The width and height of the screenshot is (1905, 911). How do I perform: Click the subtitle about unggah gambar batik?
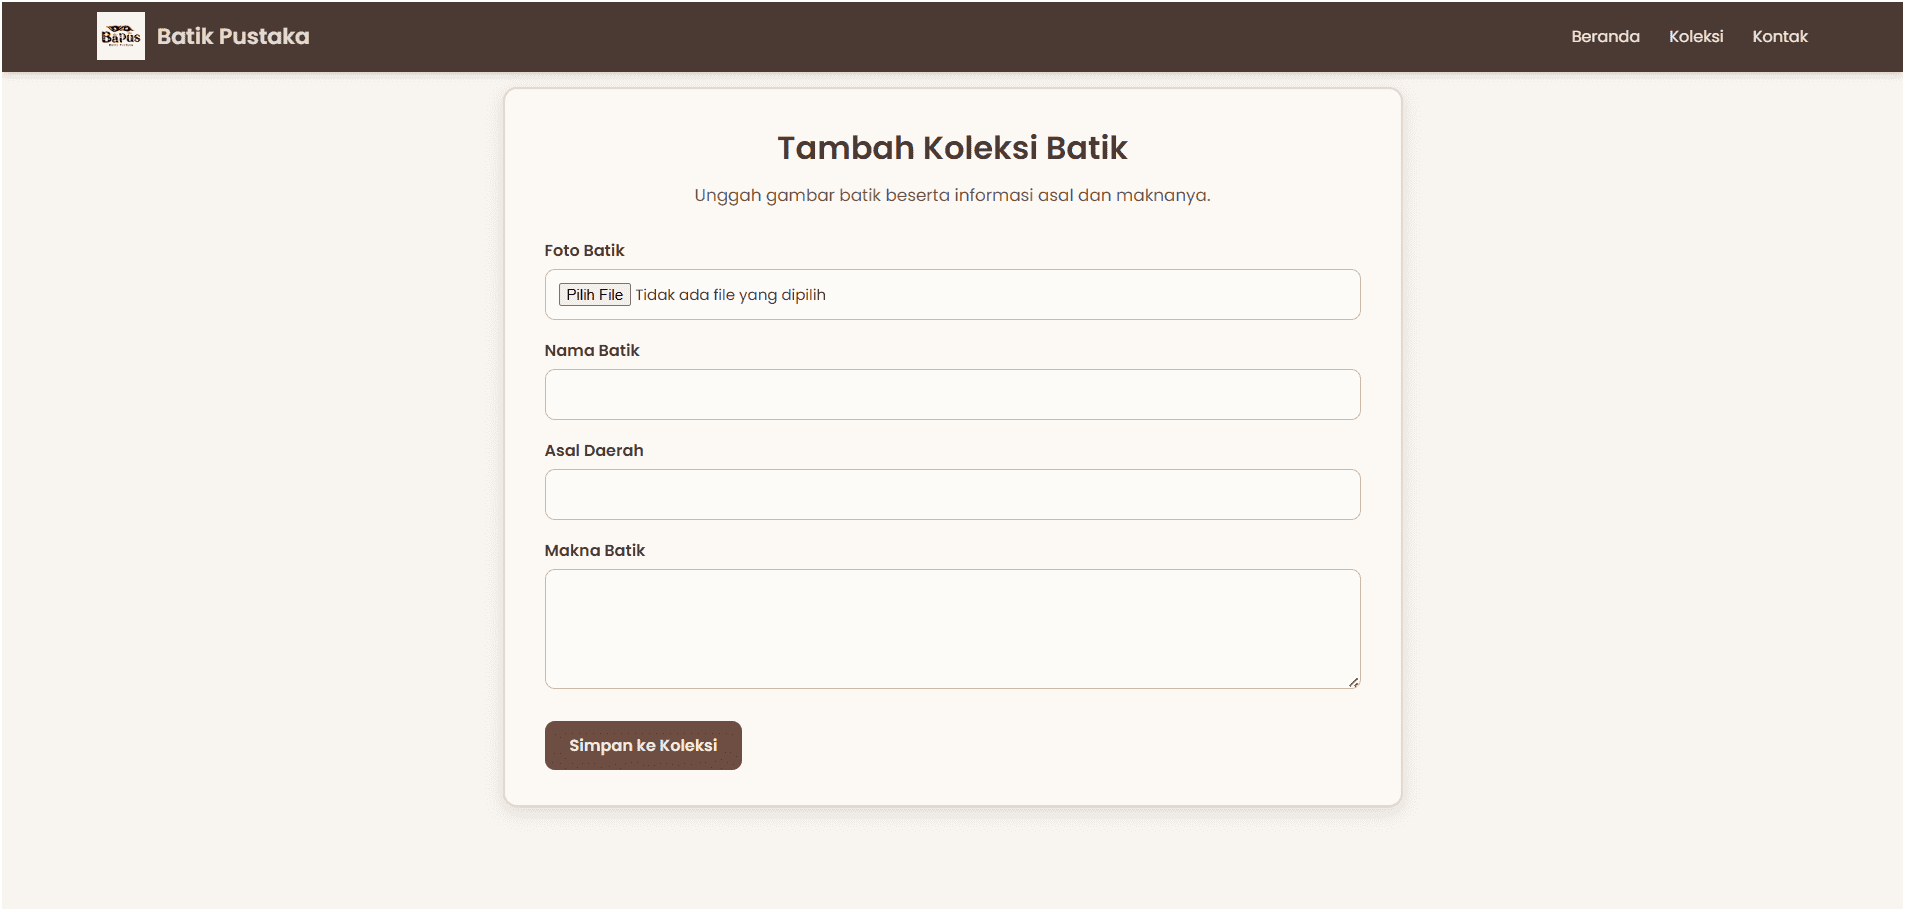click(951, 195)
